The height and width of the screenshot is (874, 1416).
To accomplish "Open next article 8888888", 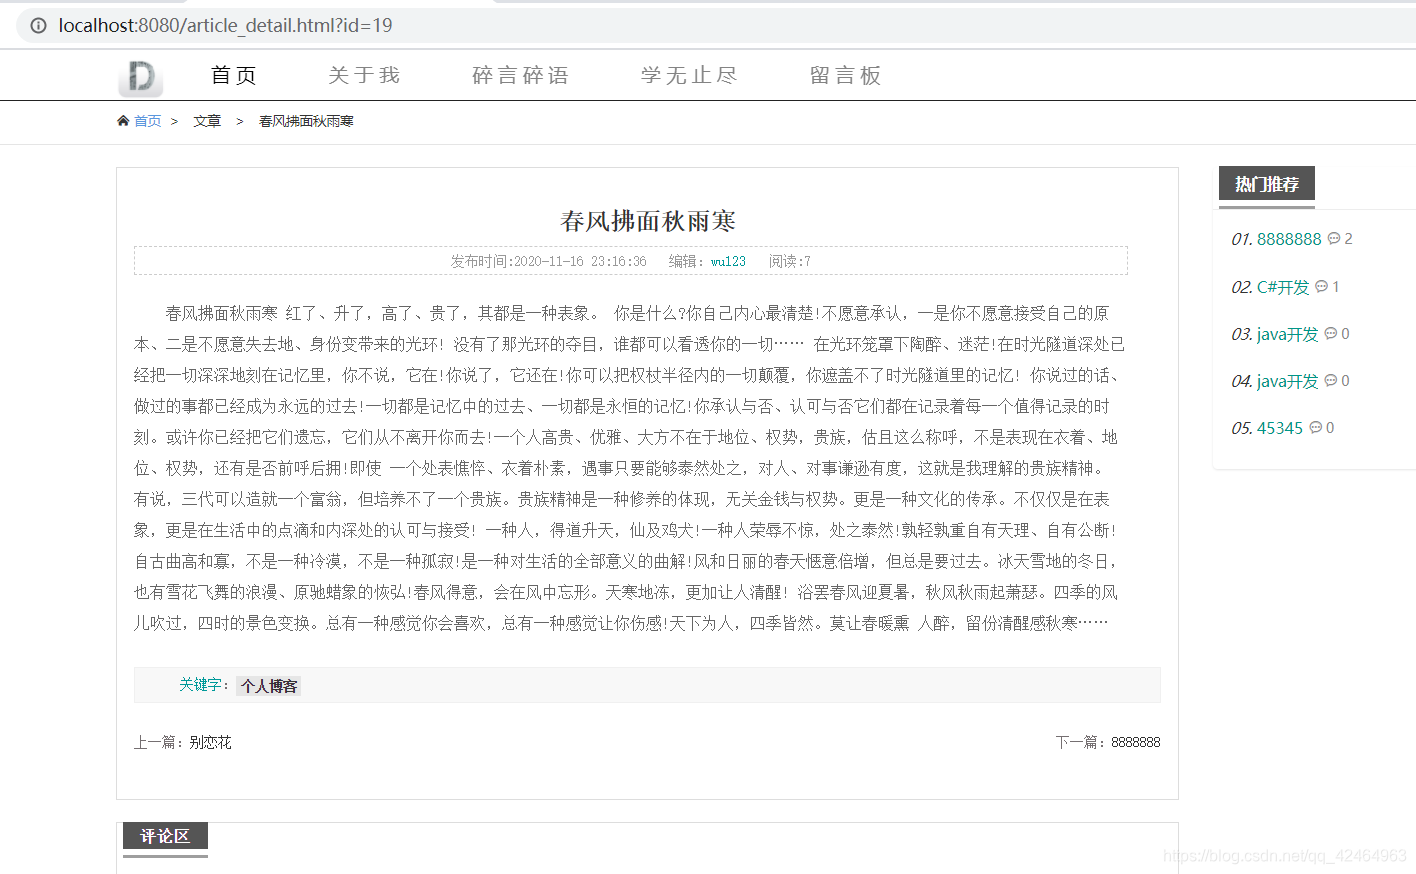I will coord(1136,742).
